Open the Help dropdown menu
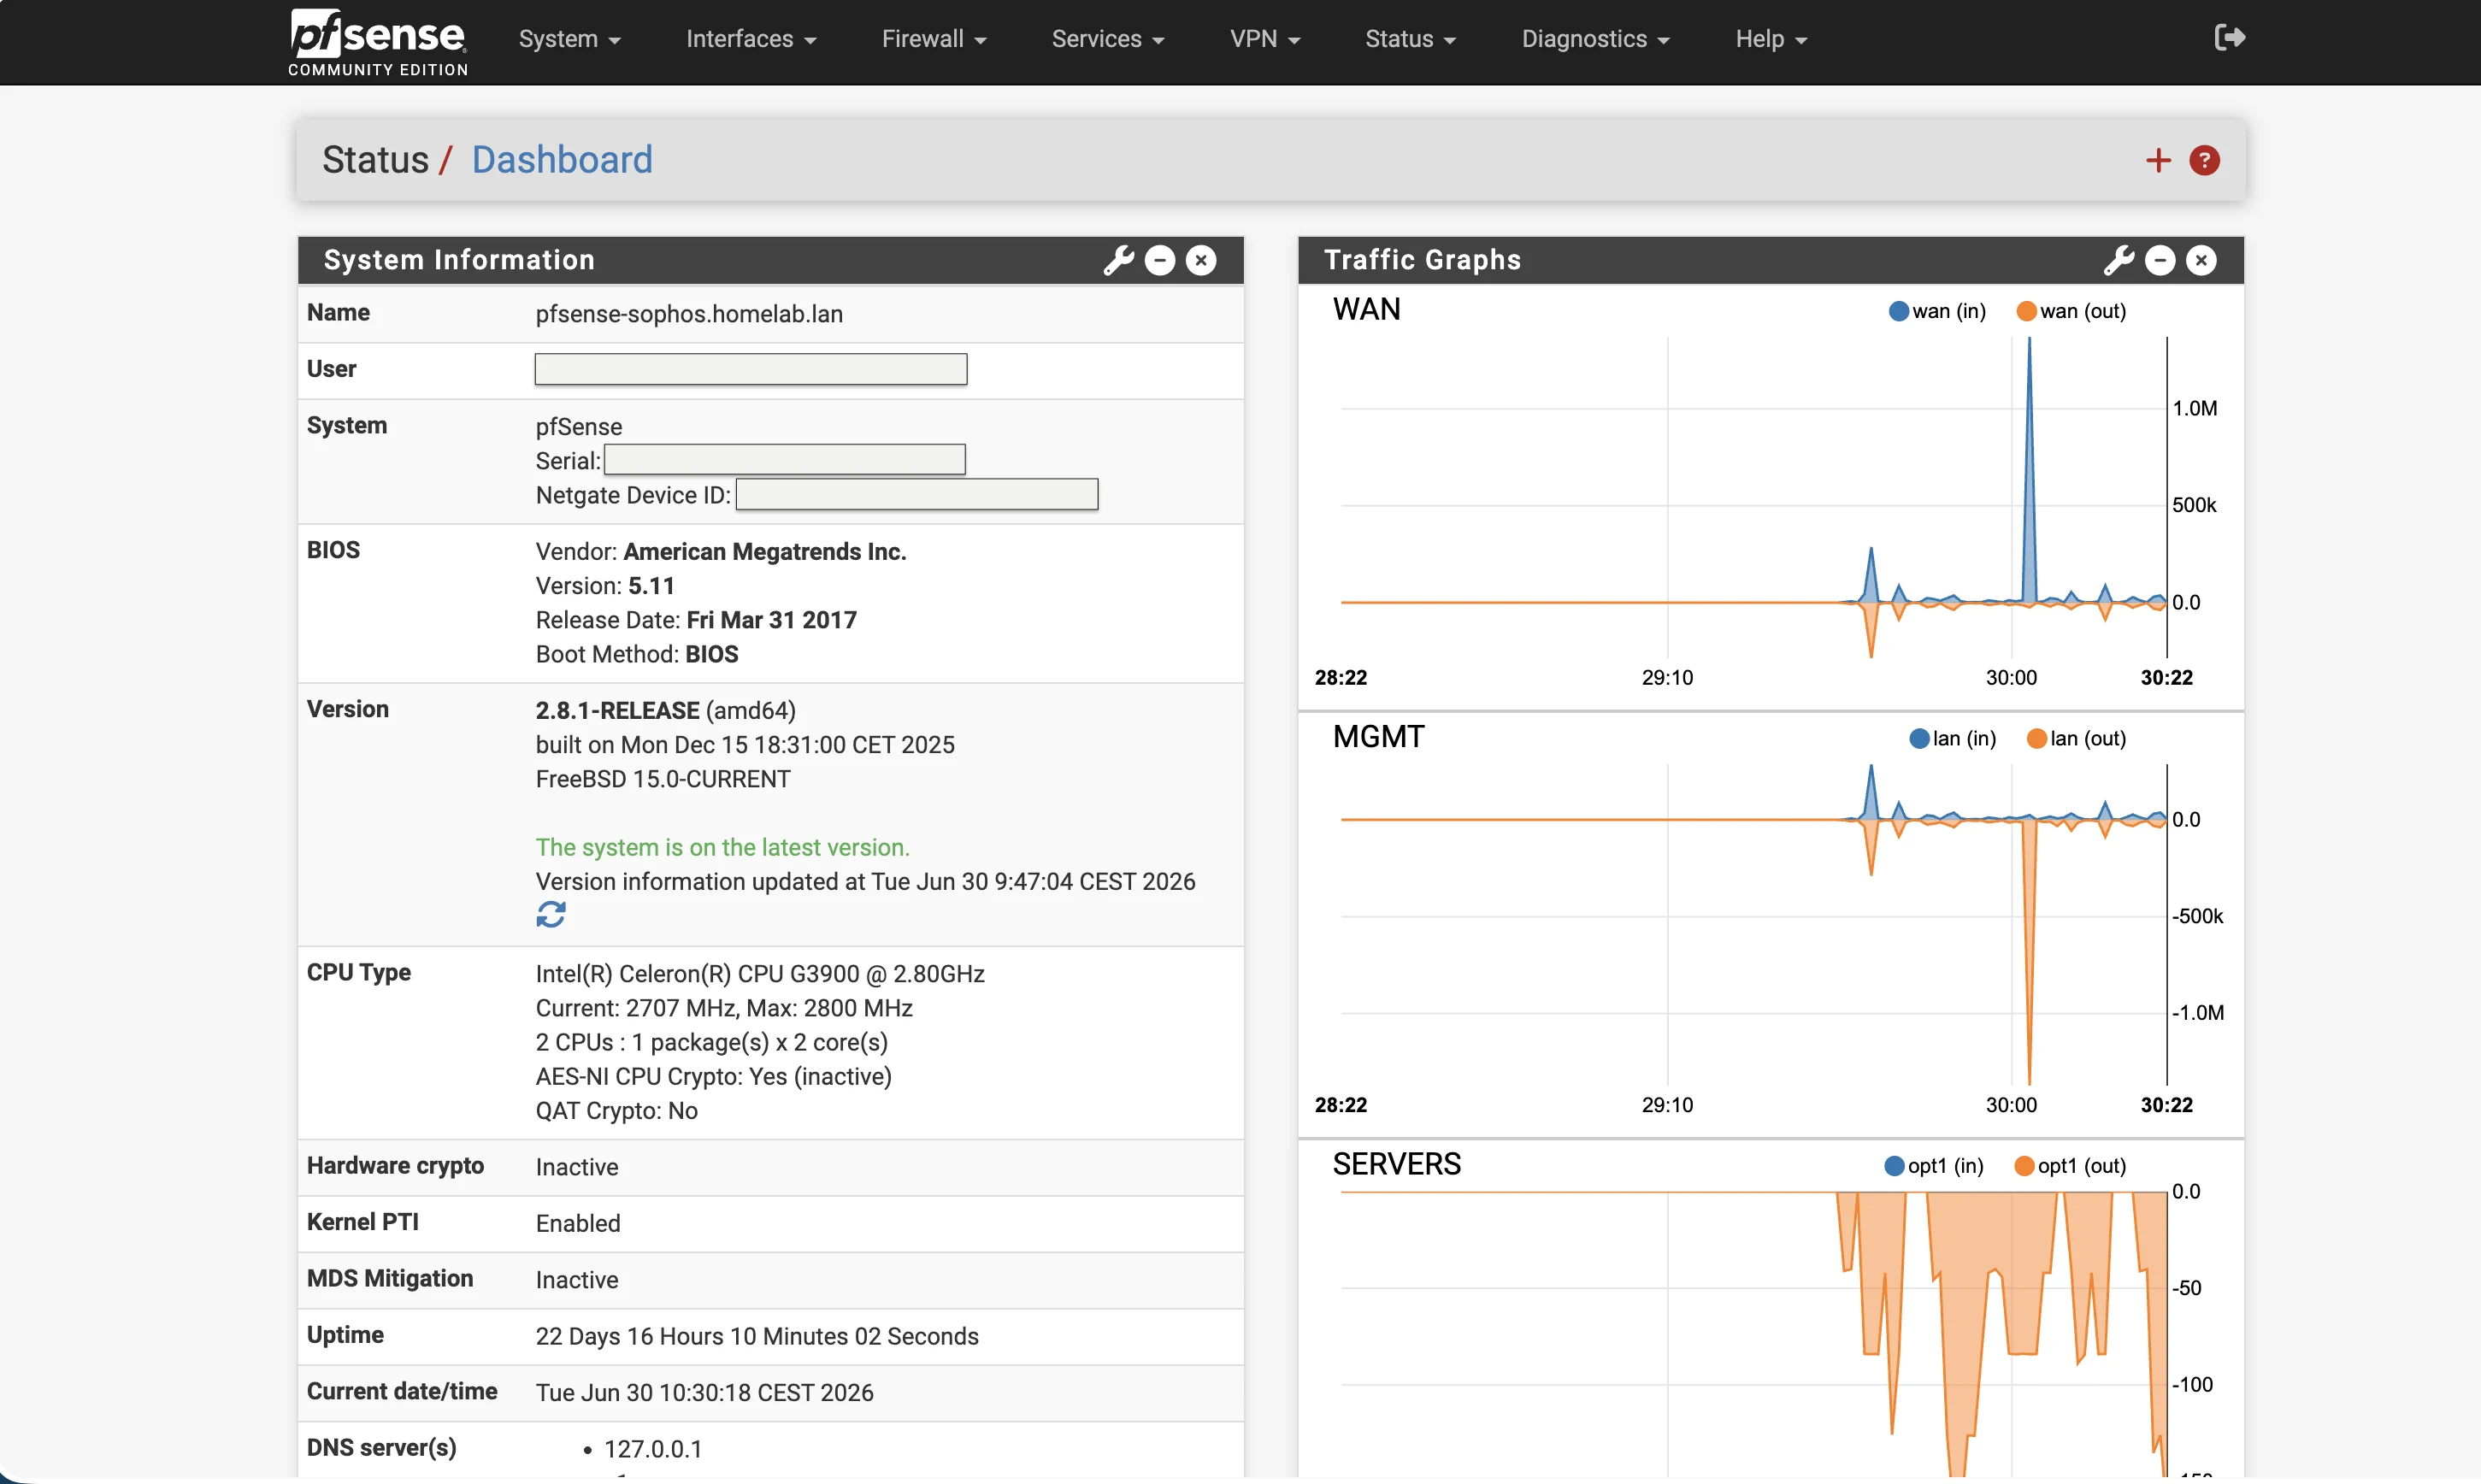 point(1771,39)
